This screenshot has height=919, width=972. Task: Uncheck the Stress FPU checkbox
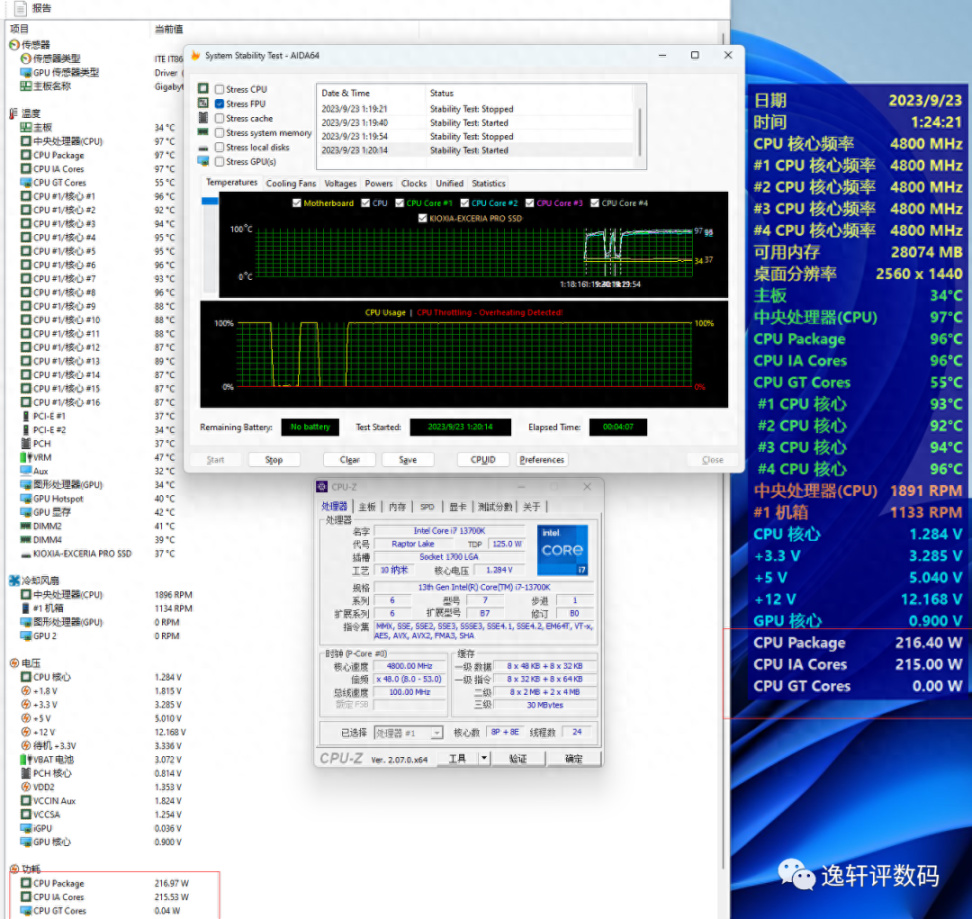pos(219,104)
